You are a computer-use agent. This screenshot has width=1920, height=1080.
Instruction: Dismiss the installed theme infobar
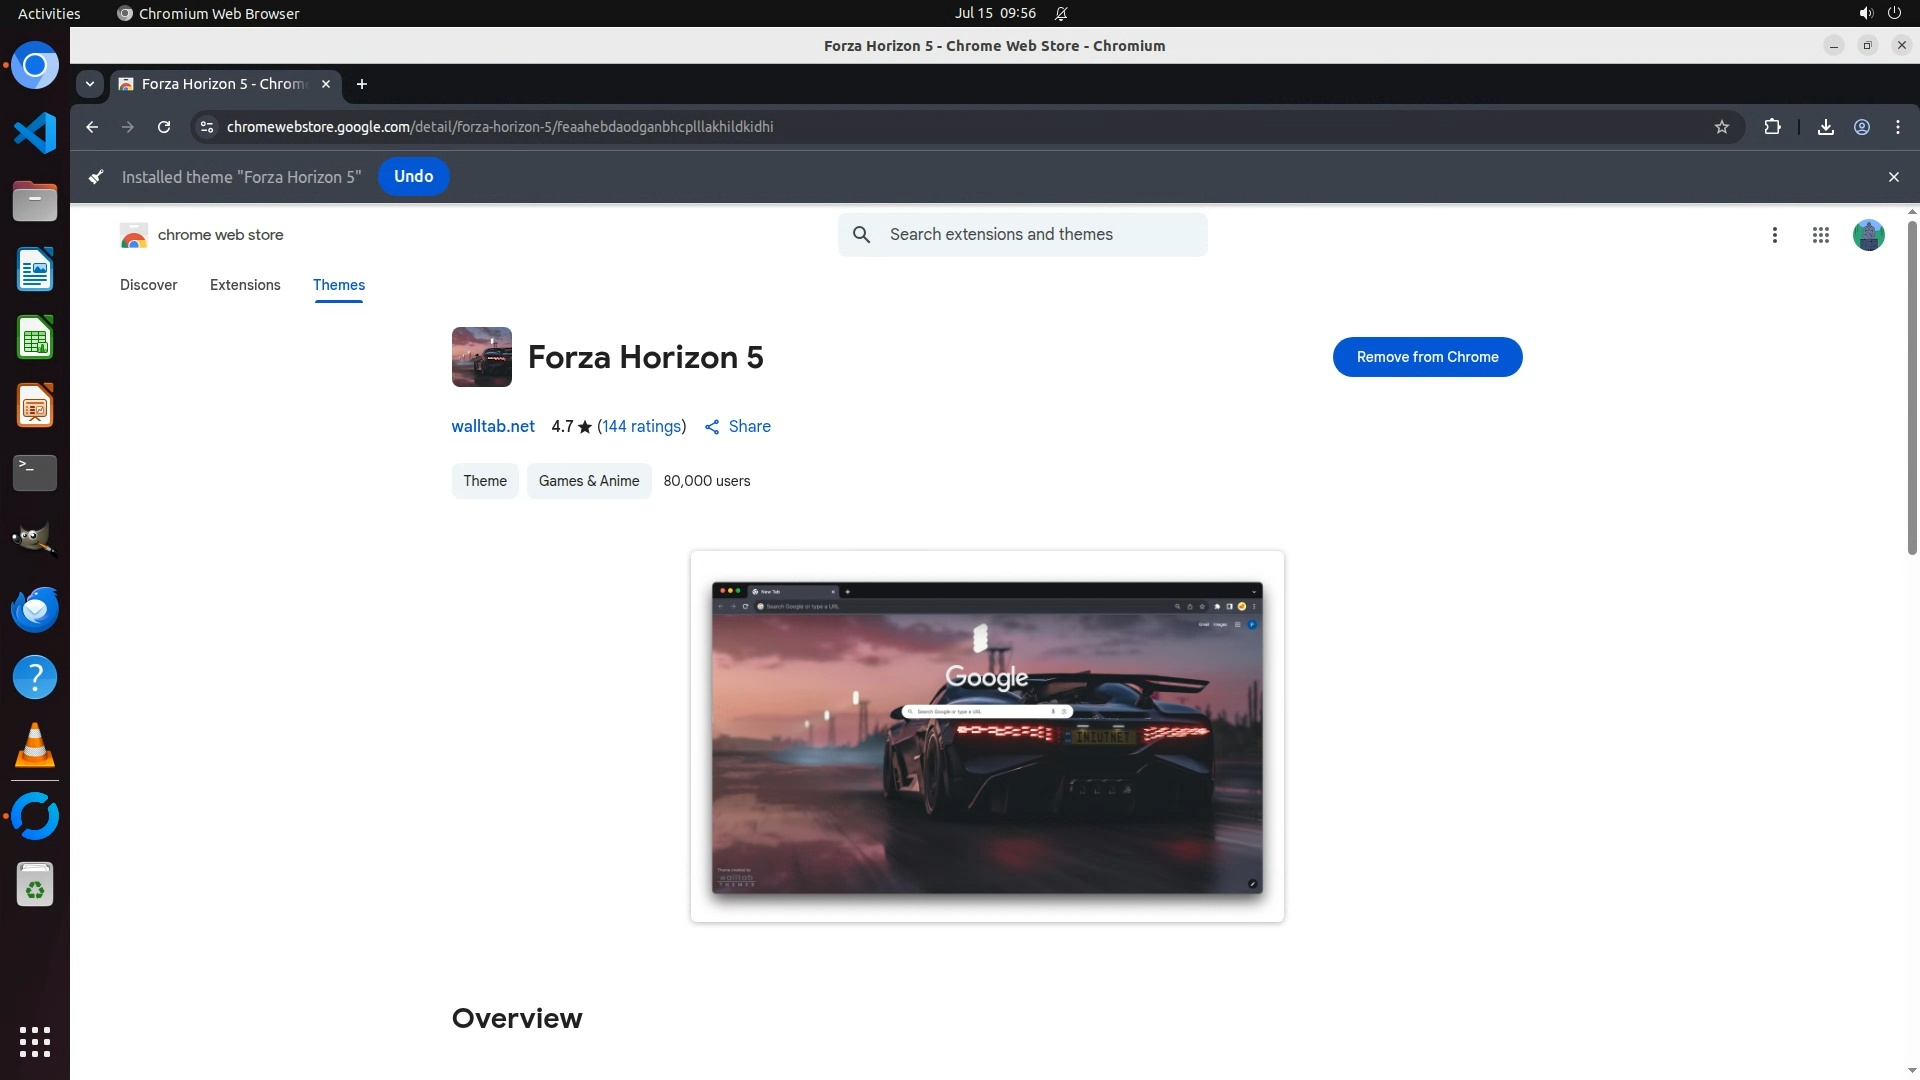[x=1893, y=177]
